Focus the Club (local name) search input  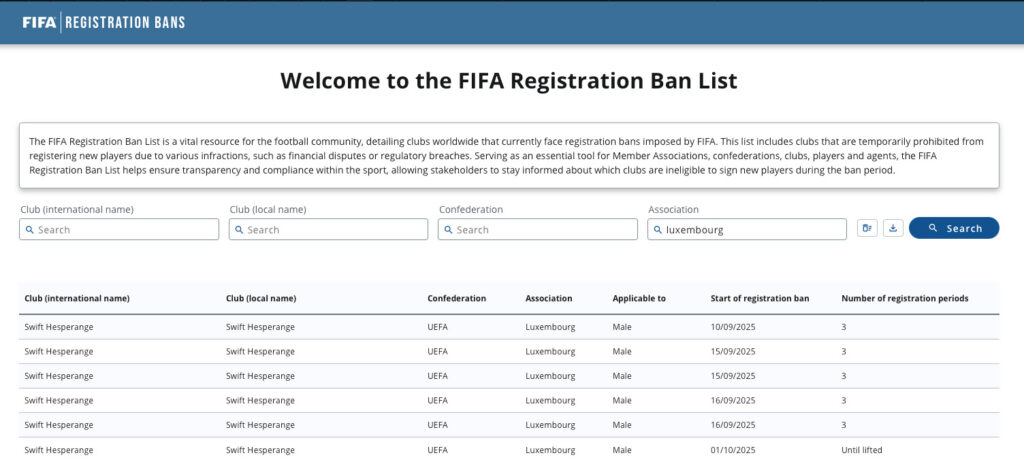point(335,230)
